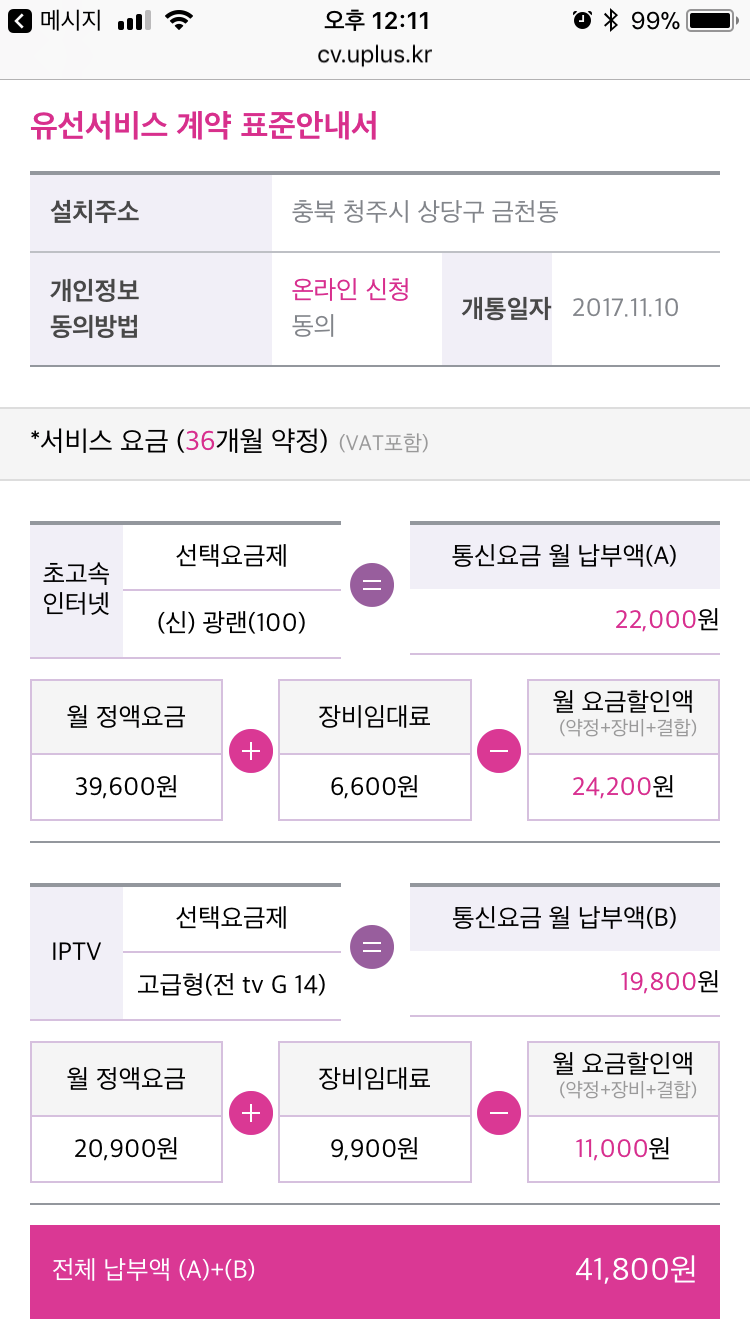
Task: Tap the cv.uplus.kr address bar
Action: [375, 54]
